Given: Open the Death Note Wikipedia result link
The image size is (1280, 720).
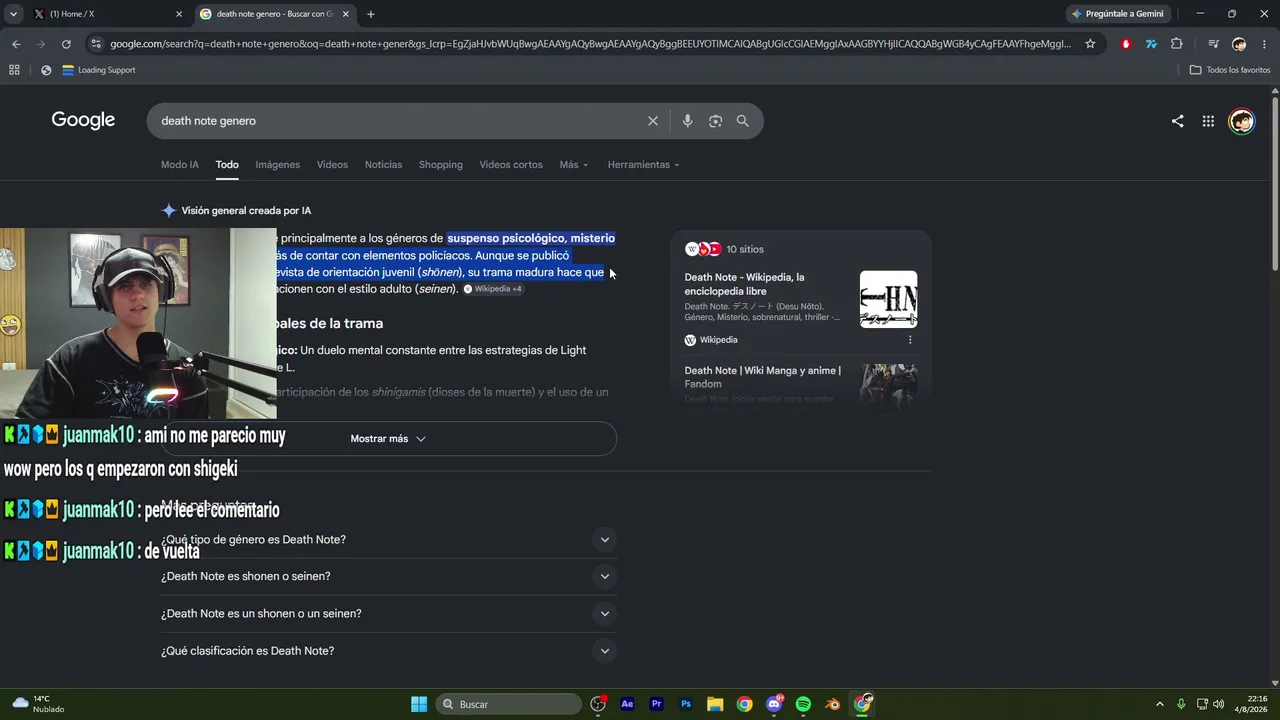Looking at the screenshot, I should pos(744,284).
